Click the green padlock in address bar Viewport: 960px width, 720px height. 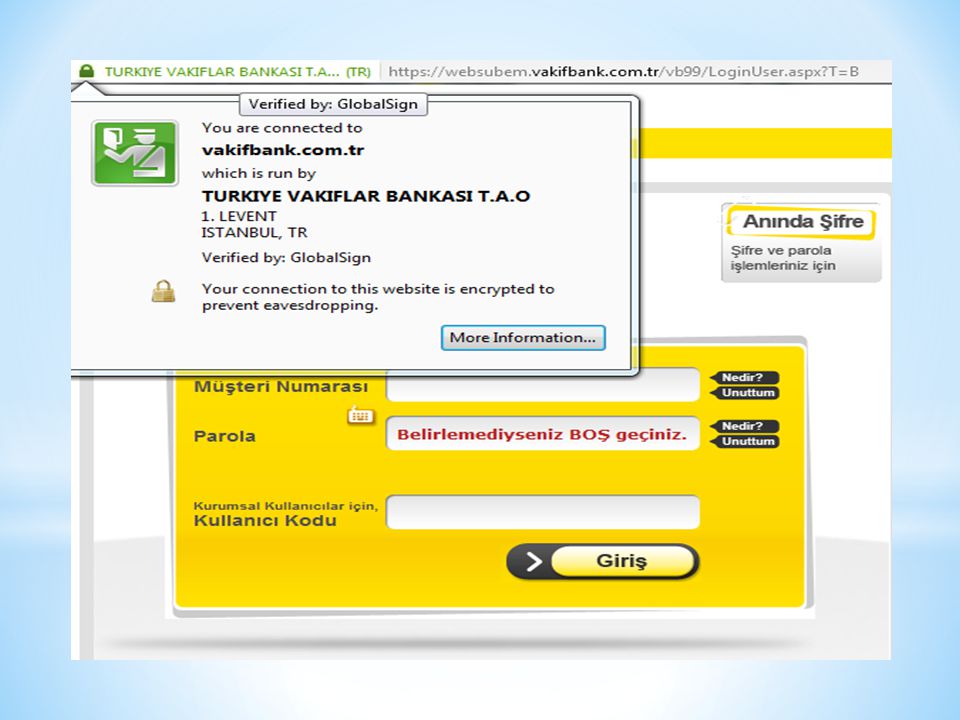coord(87,71)
